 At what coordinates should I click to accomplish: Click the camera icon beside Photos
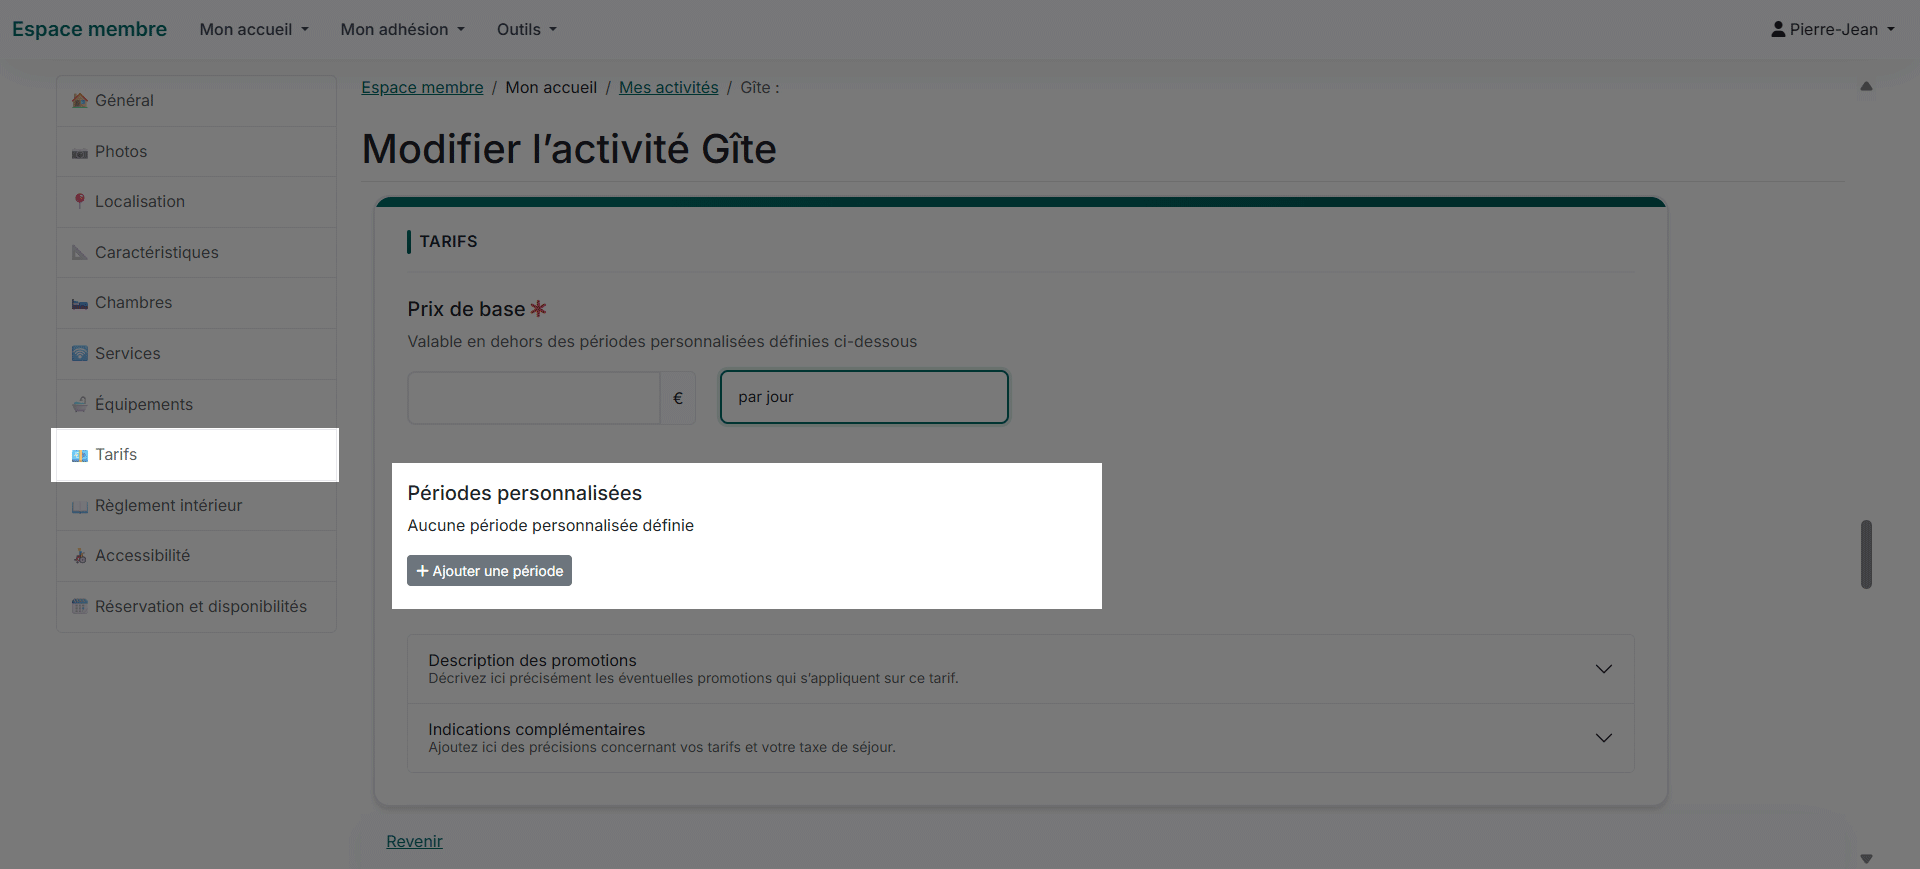point(80,152)
